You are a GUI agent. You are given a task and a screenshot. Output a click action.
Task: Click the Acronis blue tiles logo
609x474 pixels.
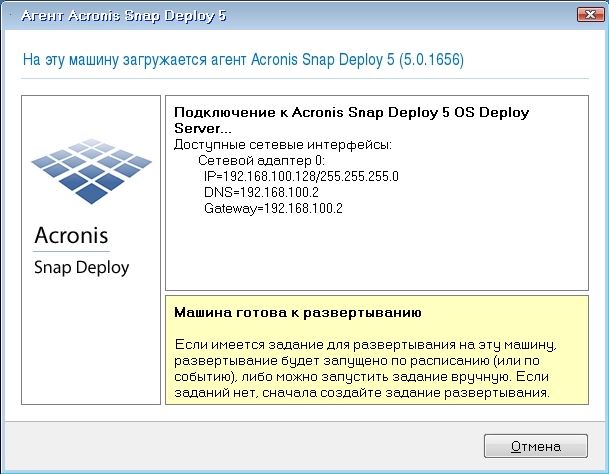pyautogui.click(x=92, y=171)
